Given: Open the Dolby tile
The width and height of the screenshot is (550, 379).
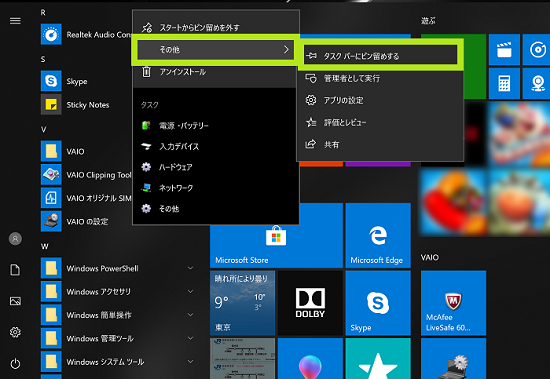Looking at the screenshot, I should 310,303.
